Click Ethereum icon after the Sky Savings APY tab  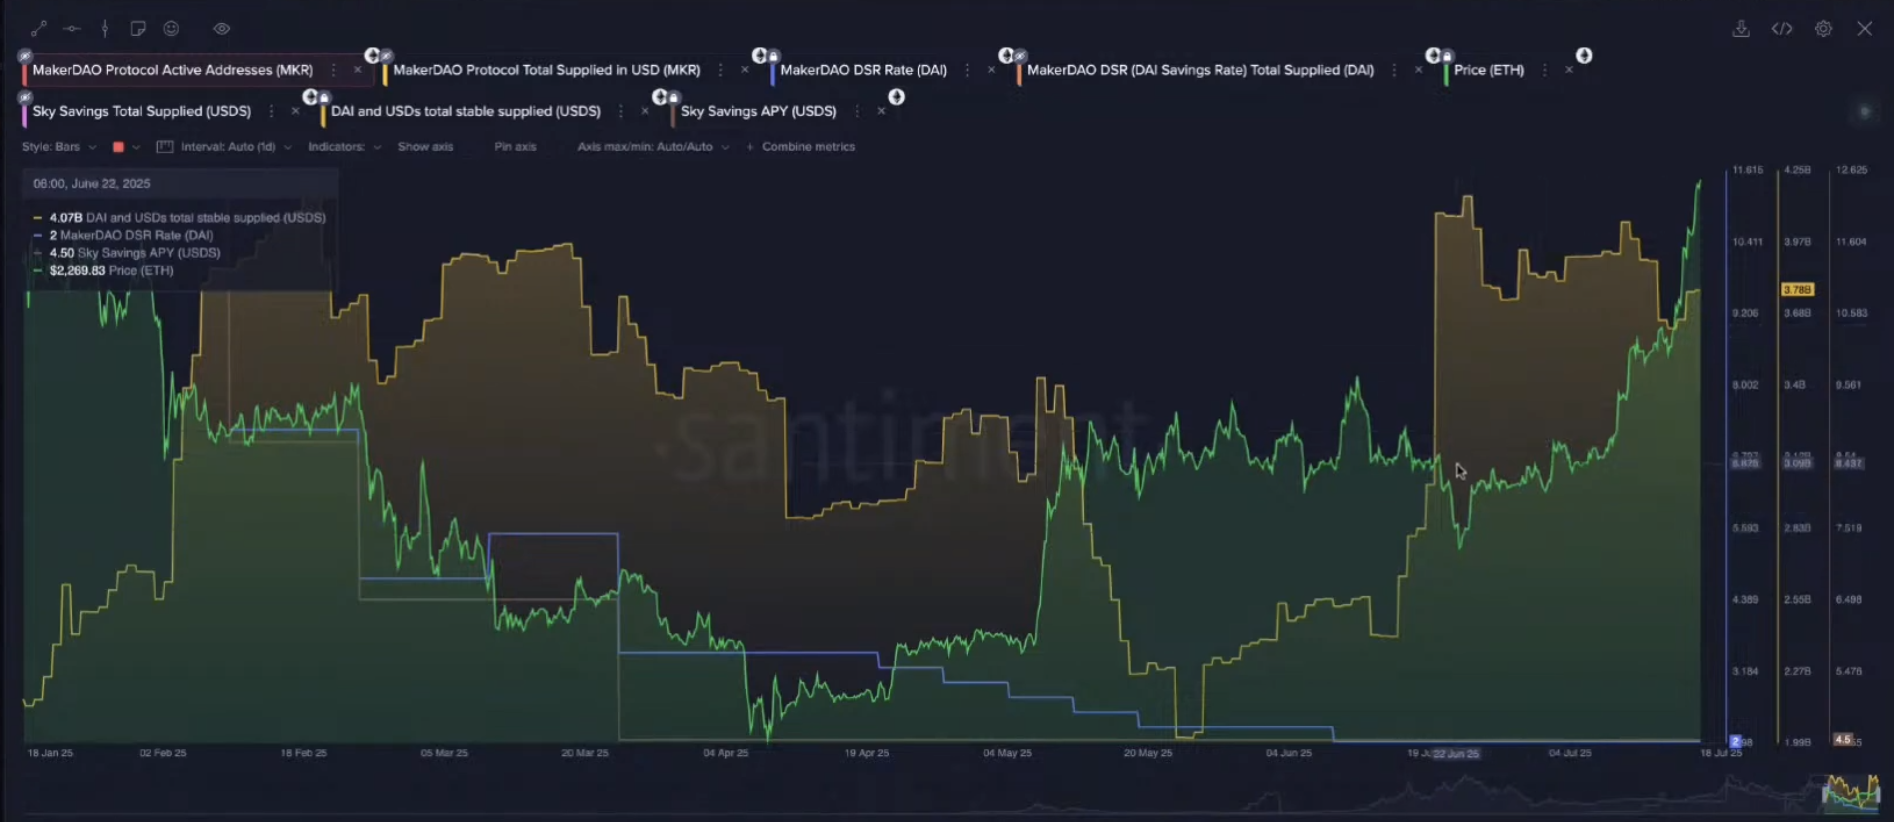click(x=896, y=97)
